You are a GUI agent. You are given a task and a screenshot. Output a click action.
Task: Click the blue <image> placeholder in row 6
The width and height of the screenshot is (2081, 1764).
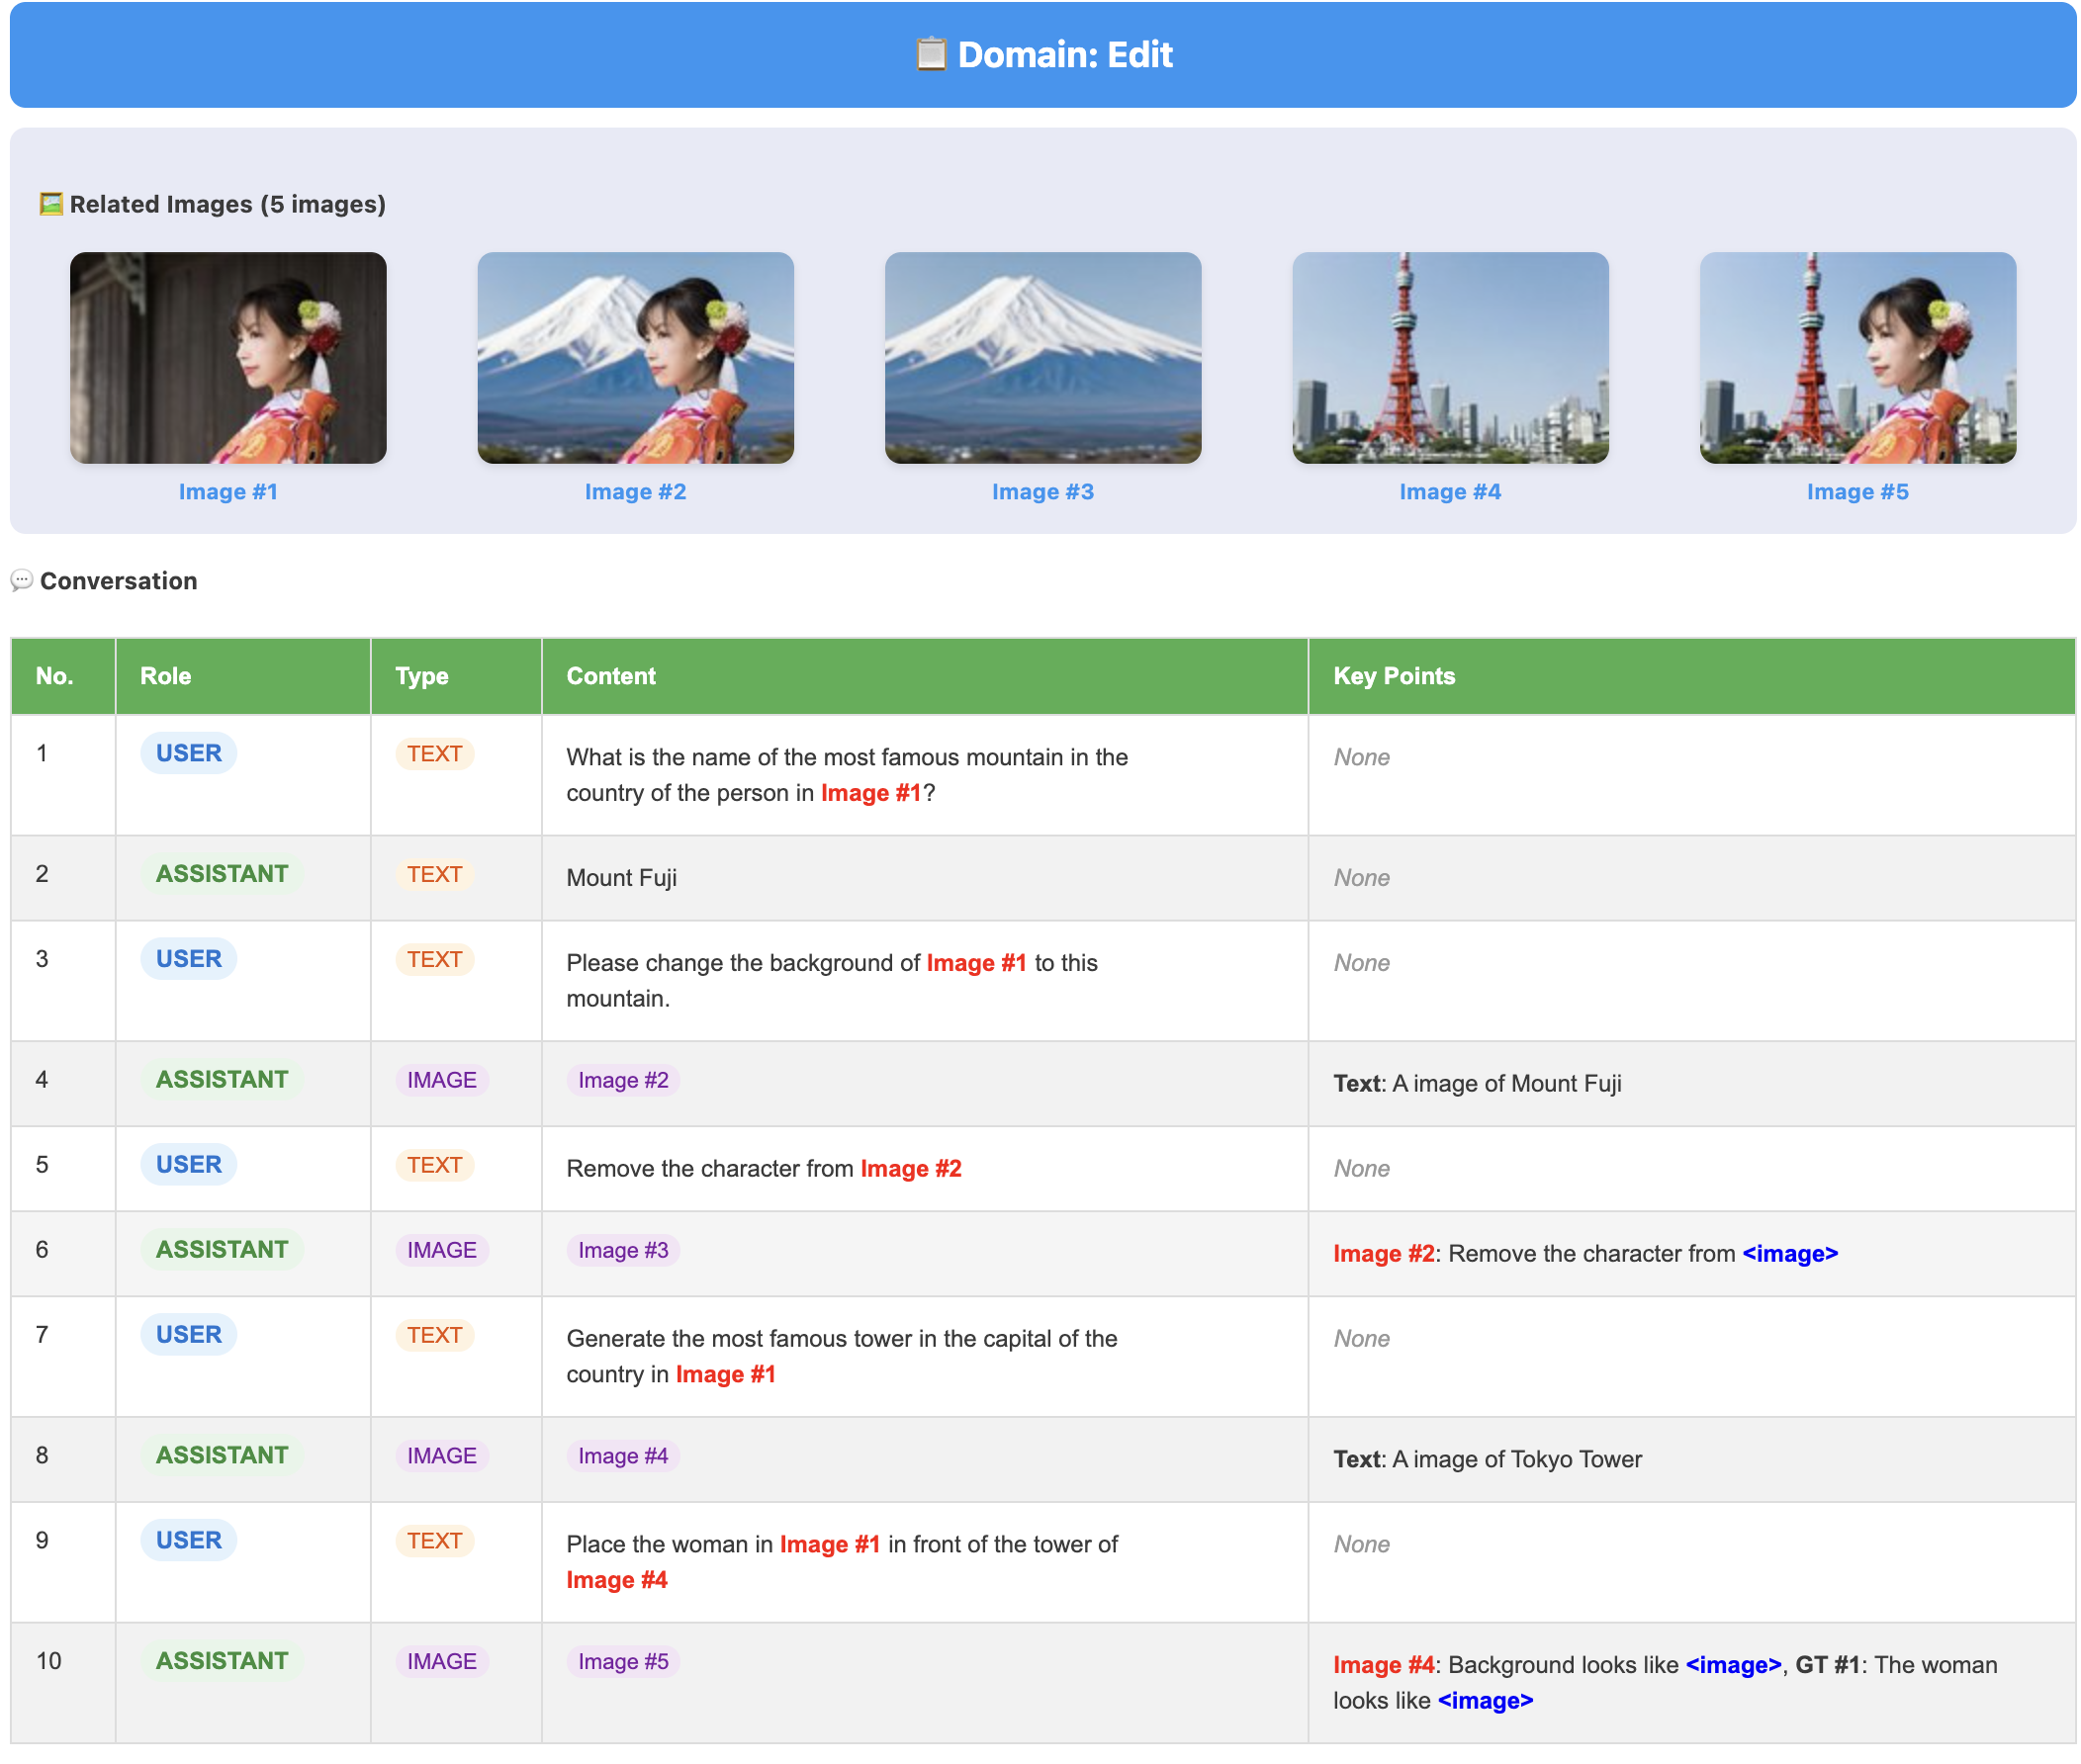pyautogui.click(x=1789, y=1253)
